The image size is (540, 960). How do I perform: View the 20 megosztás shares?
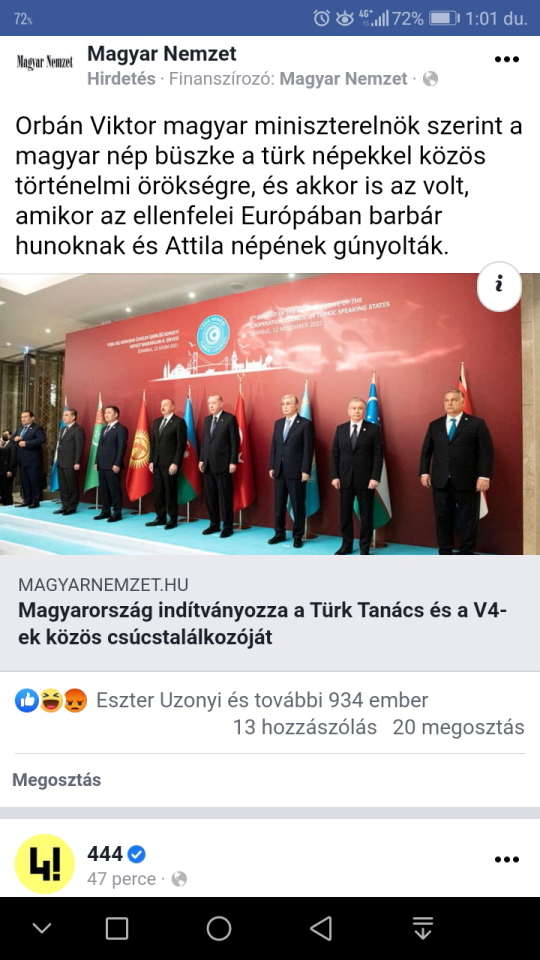click(x=459, y=727)
